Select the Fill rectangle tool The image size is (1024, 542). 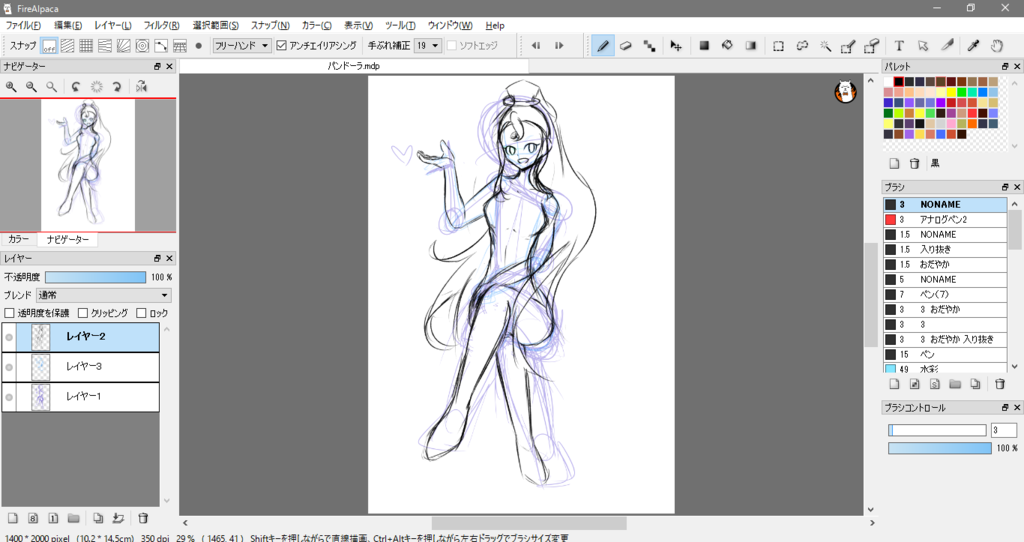[x=704, y=46]
